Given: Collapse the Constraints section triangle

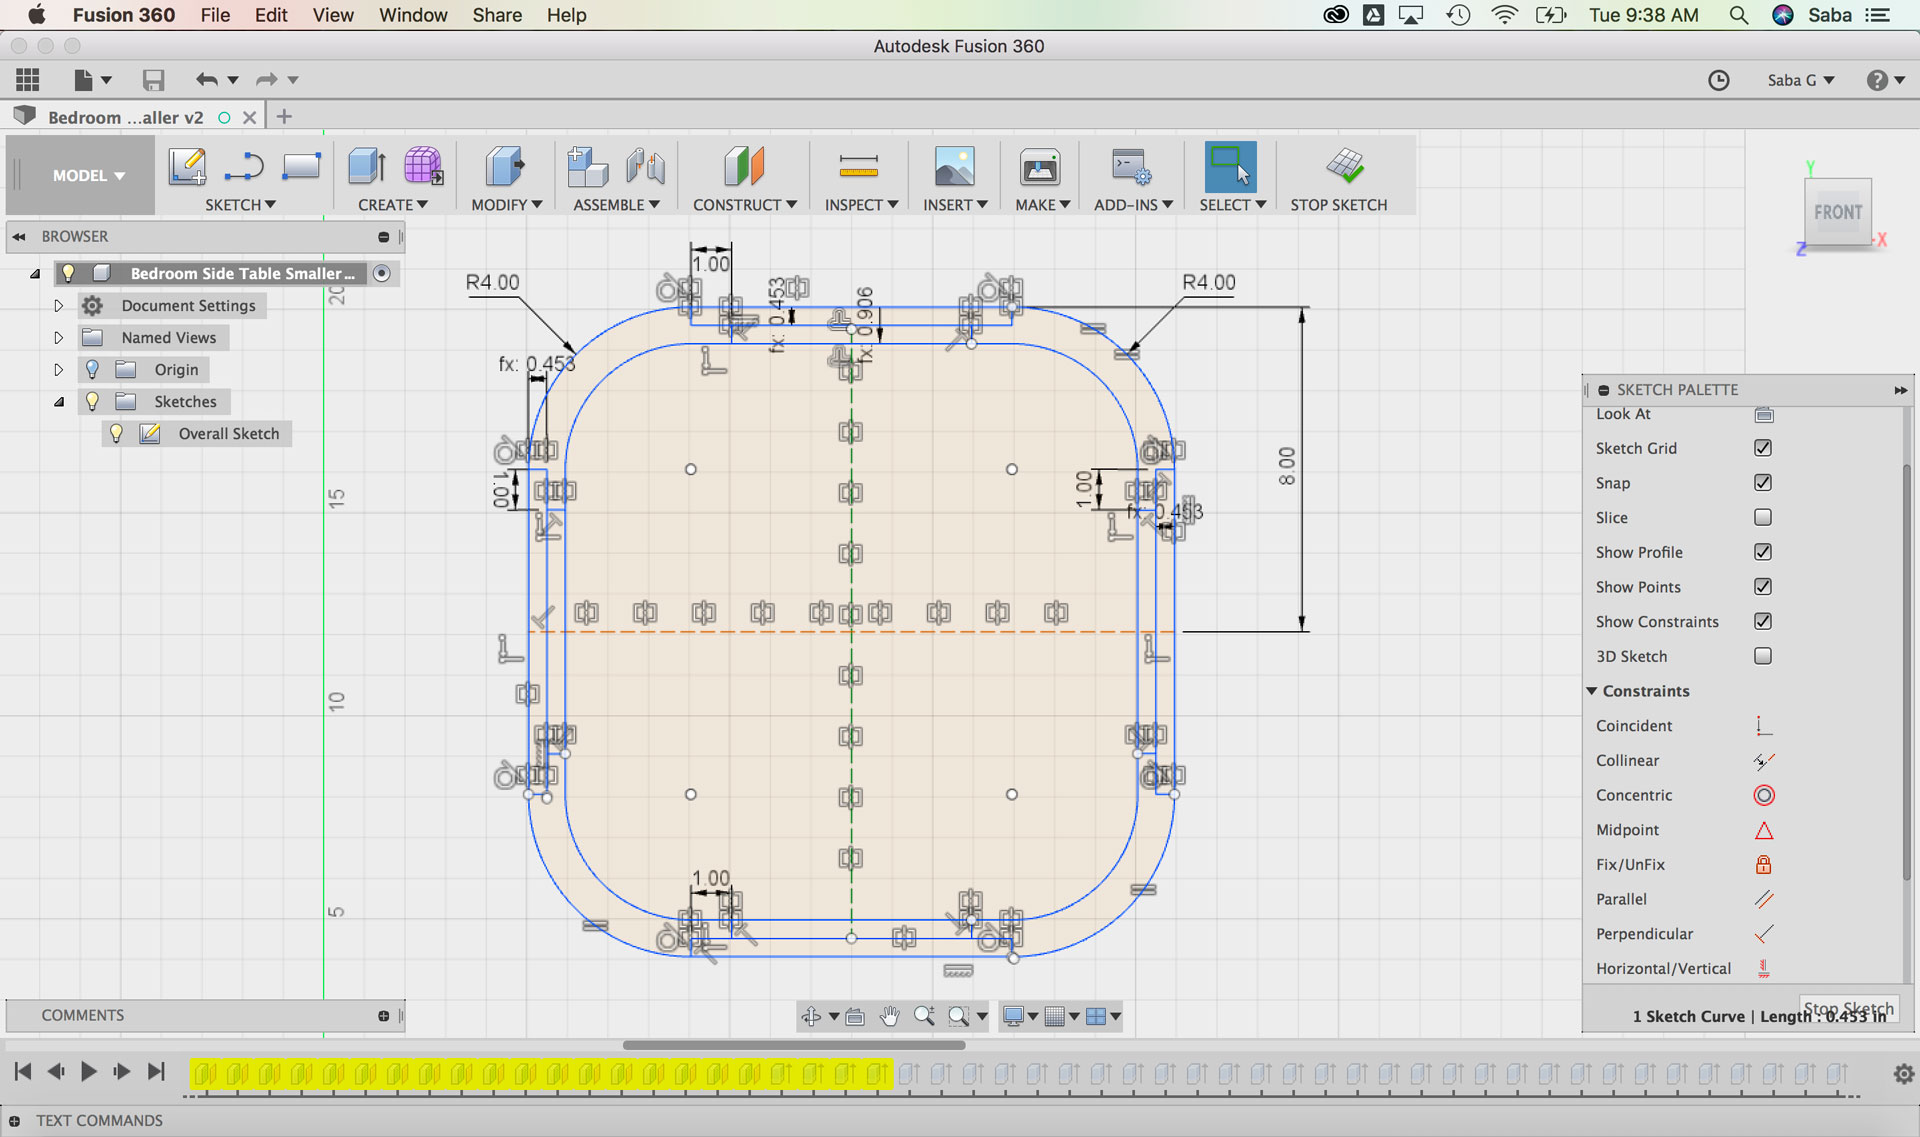Looking at the screenshot, I should click(x=1592, y=691).
